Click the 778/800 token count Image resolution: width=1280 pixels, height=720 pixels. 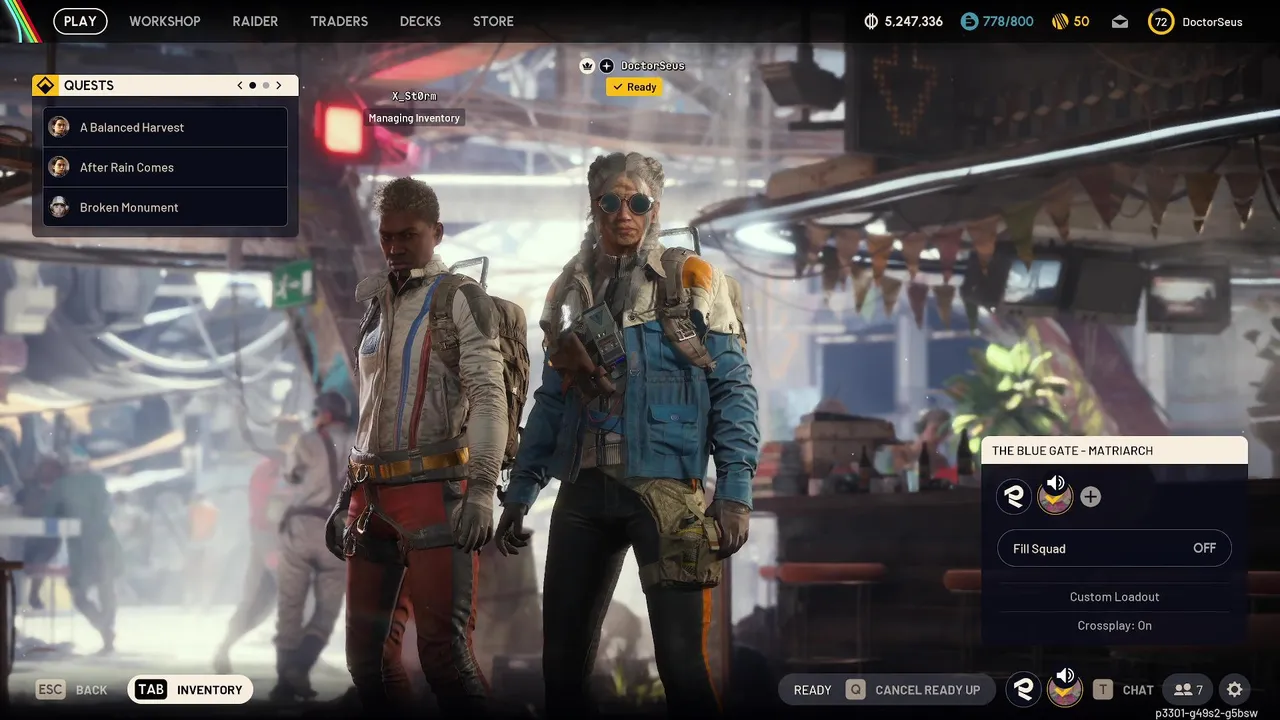1008,21
